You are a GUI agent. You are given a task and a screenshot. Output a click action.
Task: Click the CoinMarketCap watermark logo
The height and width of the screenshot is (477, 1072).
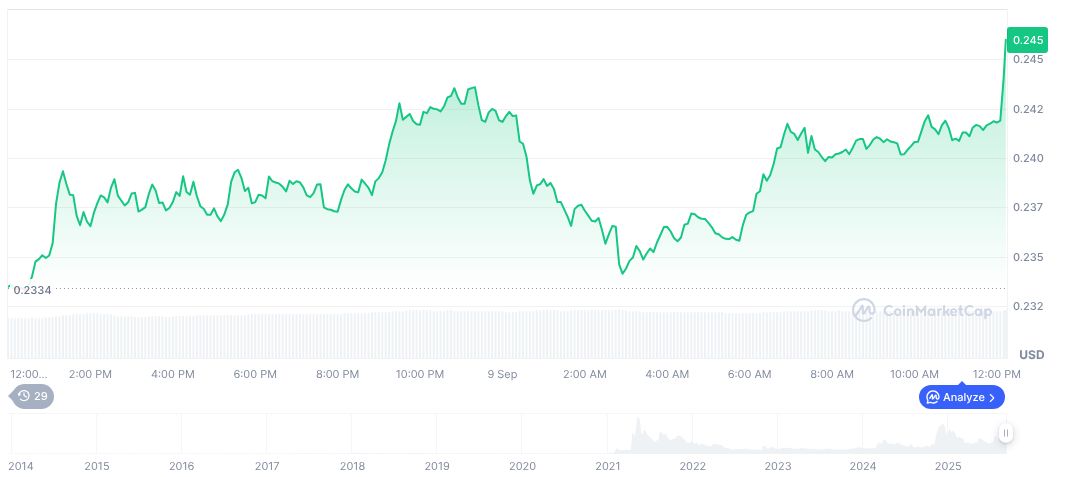coord(921,311)
